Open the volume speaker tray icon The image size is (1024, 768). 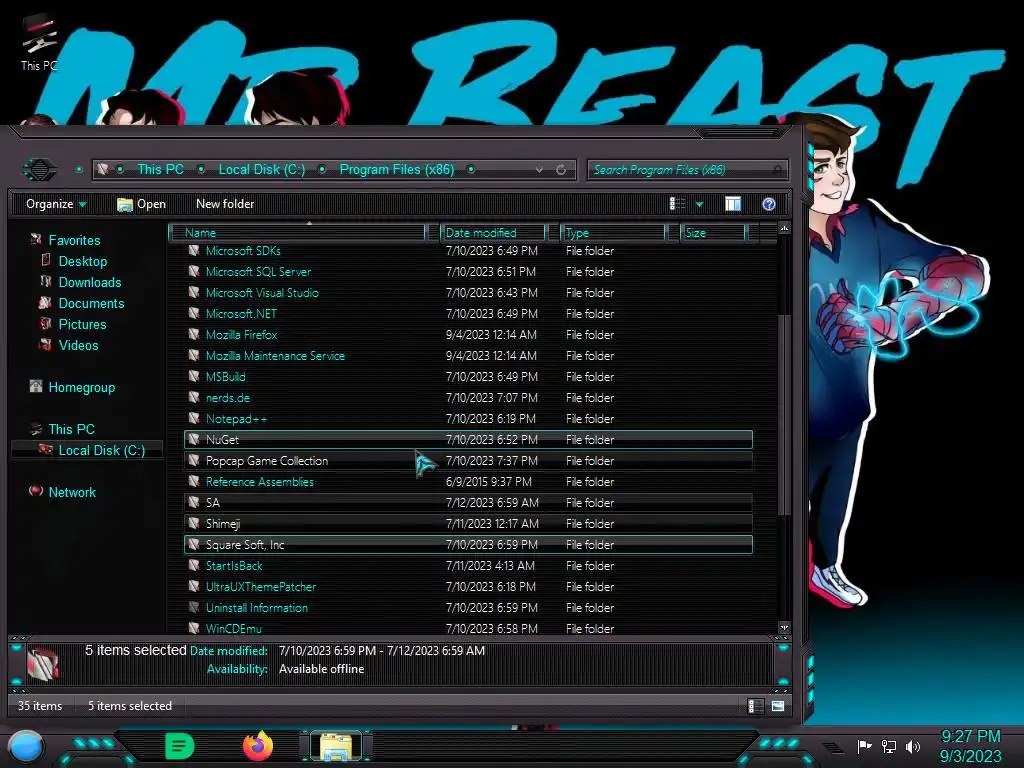point(912,746)
